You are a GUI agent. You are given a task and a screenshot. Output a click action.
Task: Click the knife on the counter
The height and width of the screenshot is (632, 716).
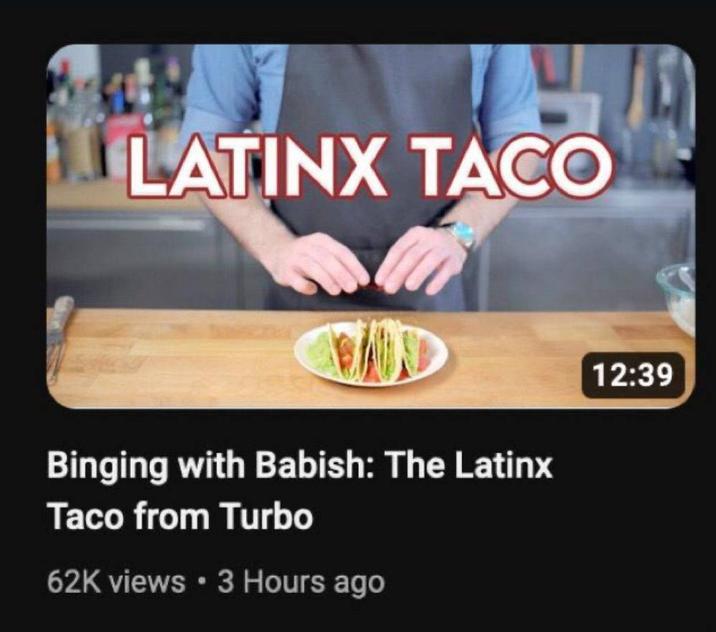tap(59, 336)
